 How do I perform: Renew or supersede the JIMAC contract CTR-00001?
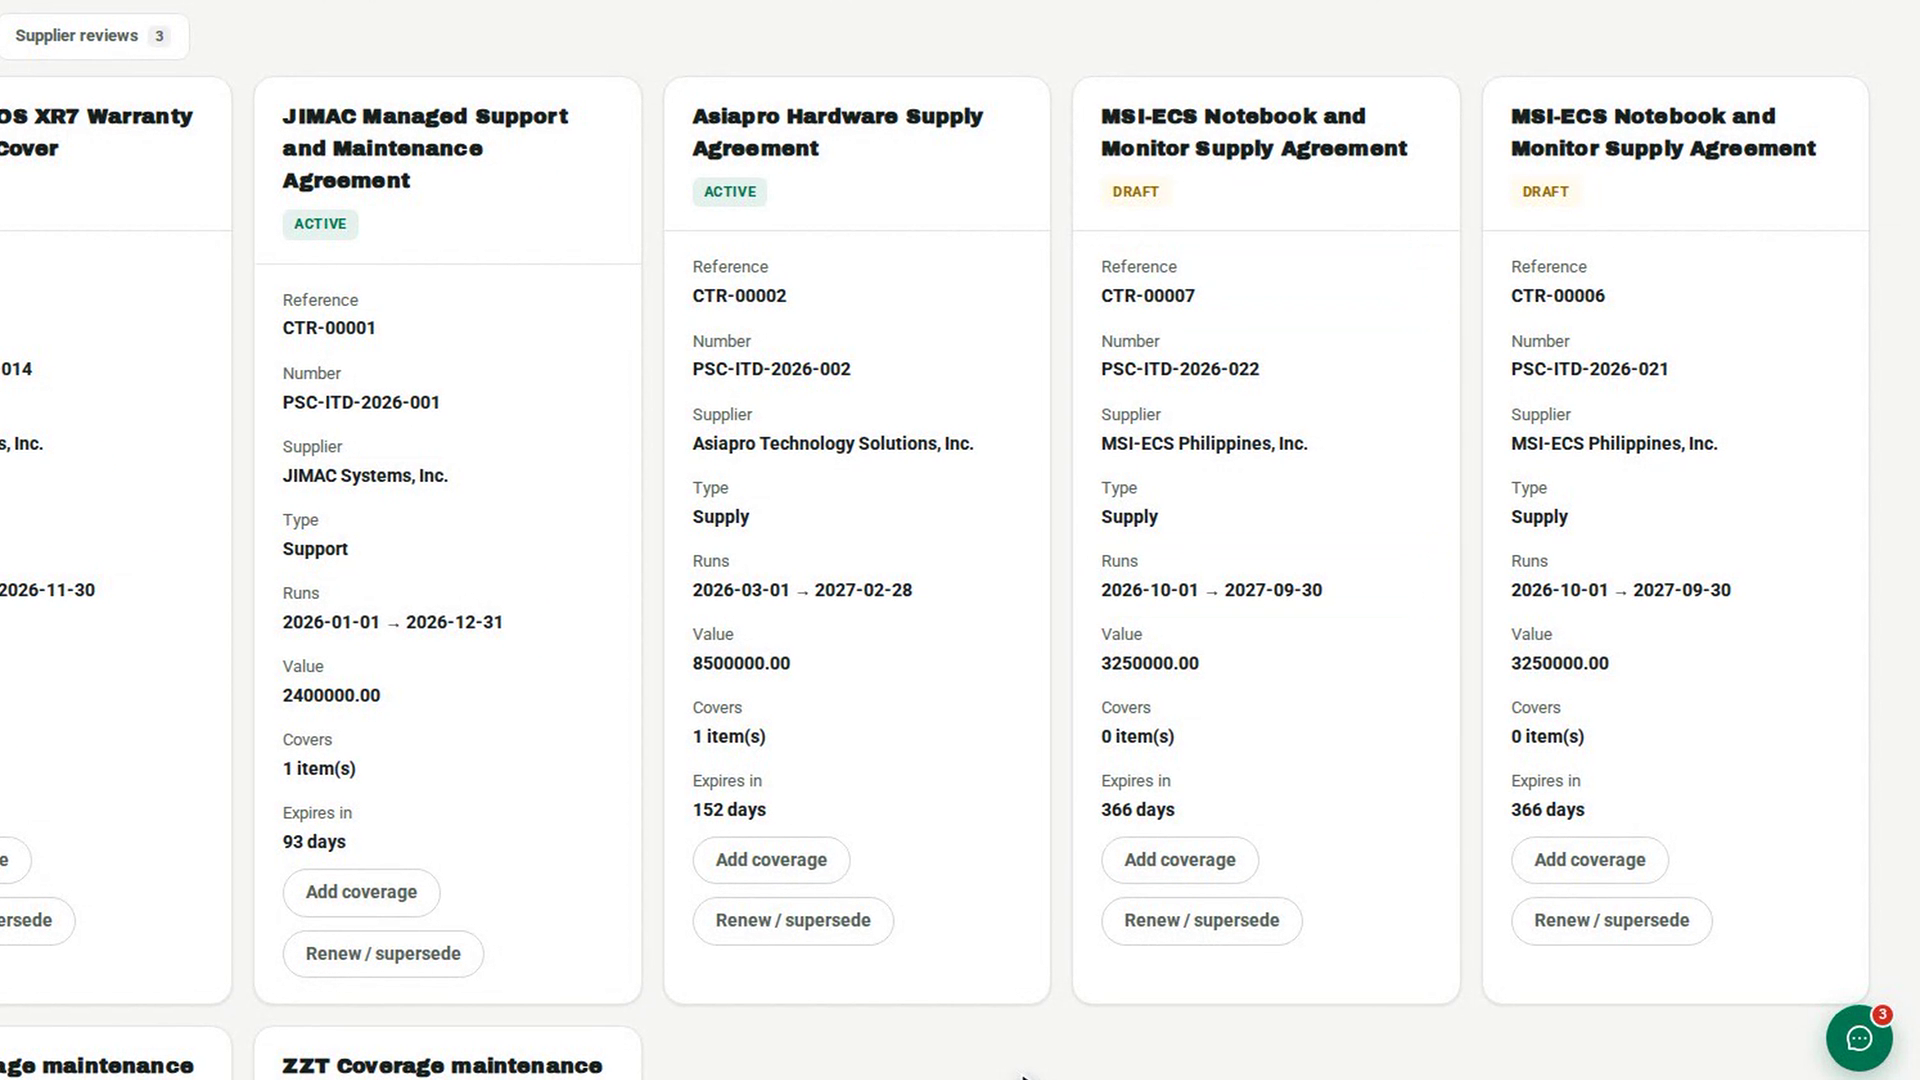(383, 954)
